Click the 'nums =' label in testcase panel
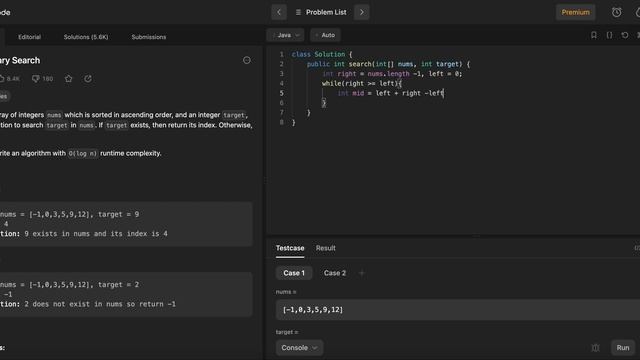This screenshot has height=360, width=640. pyautogui.click(x=286, y=292)
